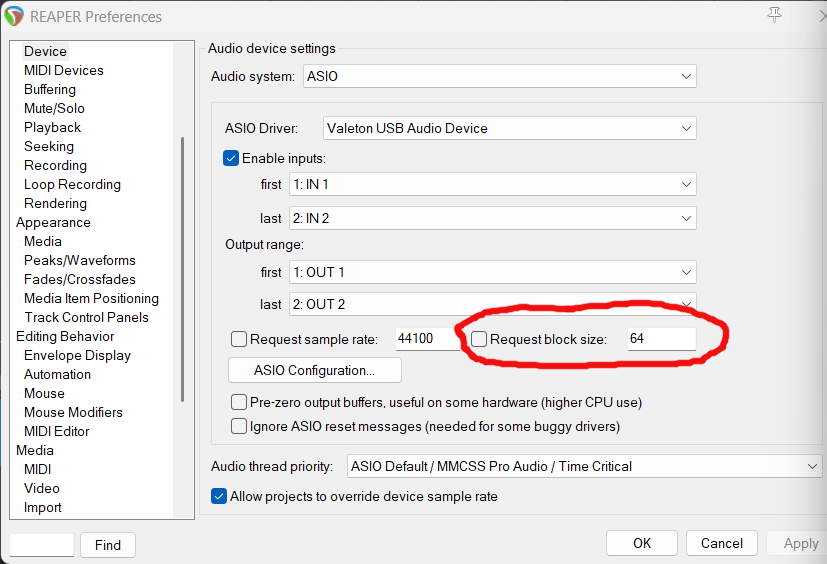Select Automation preferences page

[x=57, y=374]
